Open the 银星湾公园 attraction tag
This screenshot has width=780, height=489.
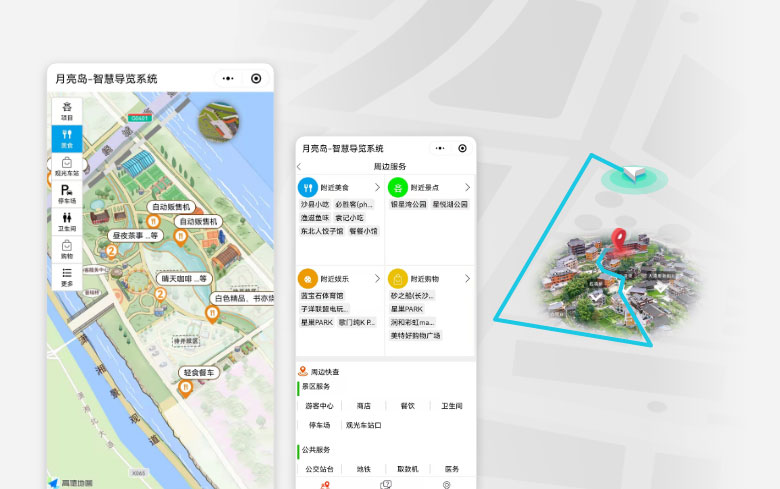[x=408, y=204]
